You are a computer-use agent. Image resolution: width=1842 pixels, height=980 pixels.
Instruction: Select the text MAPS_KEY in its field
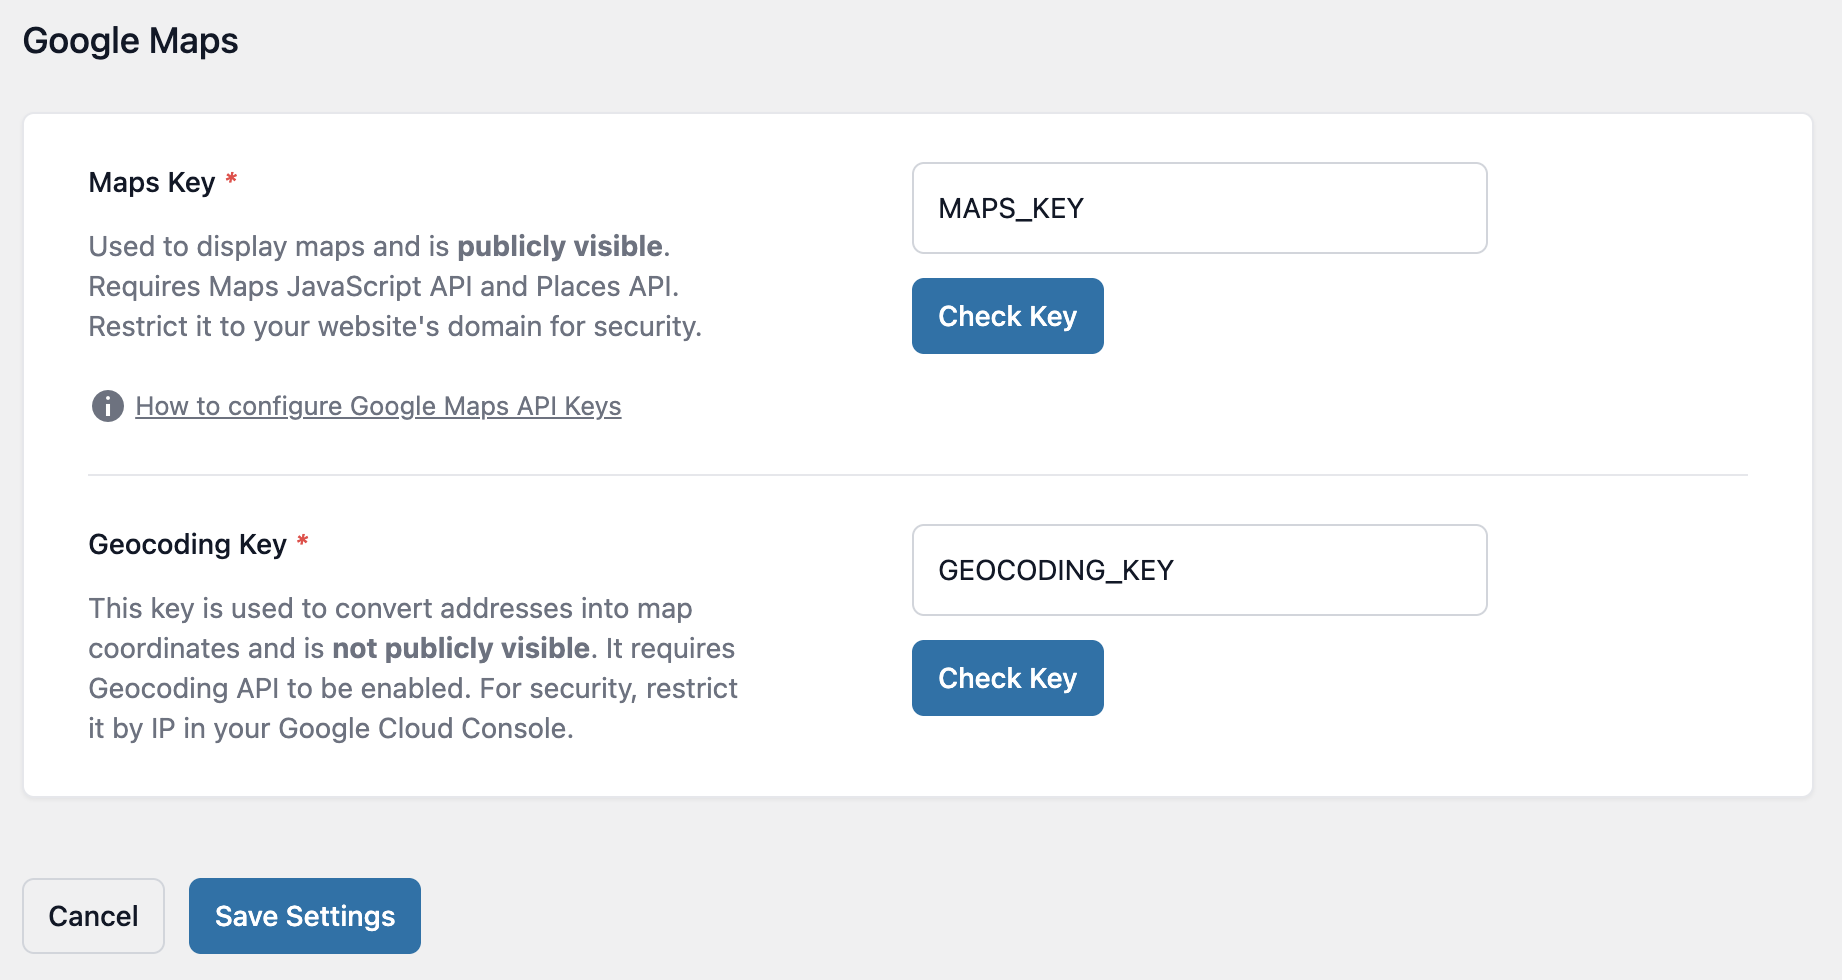pos(1010,207)
